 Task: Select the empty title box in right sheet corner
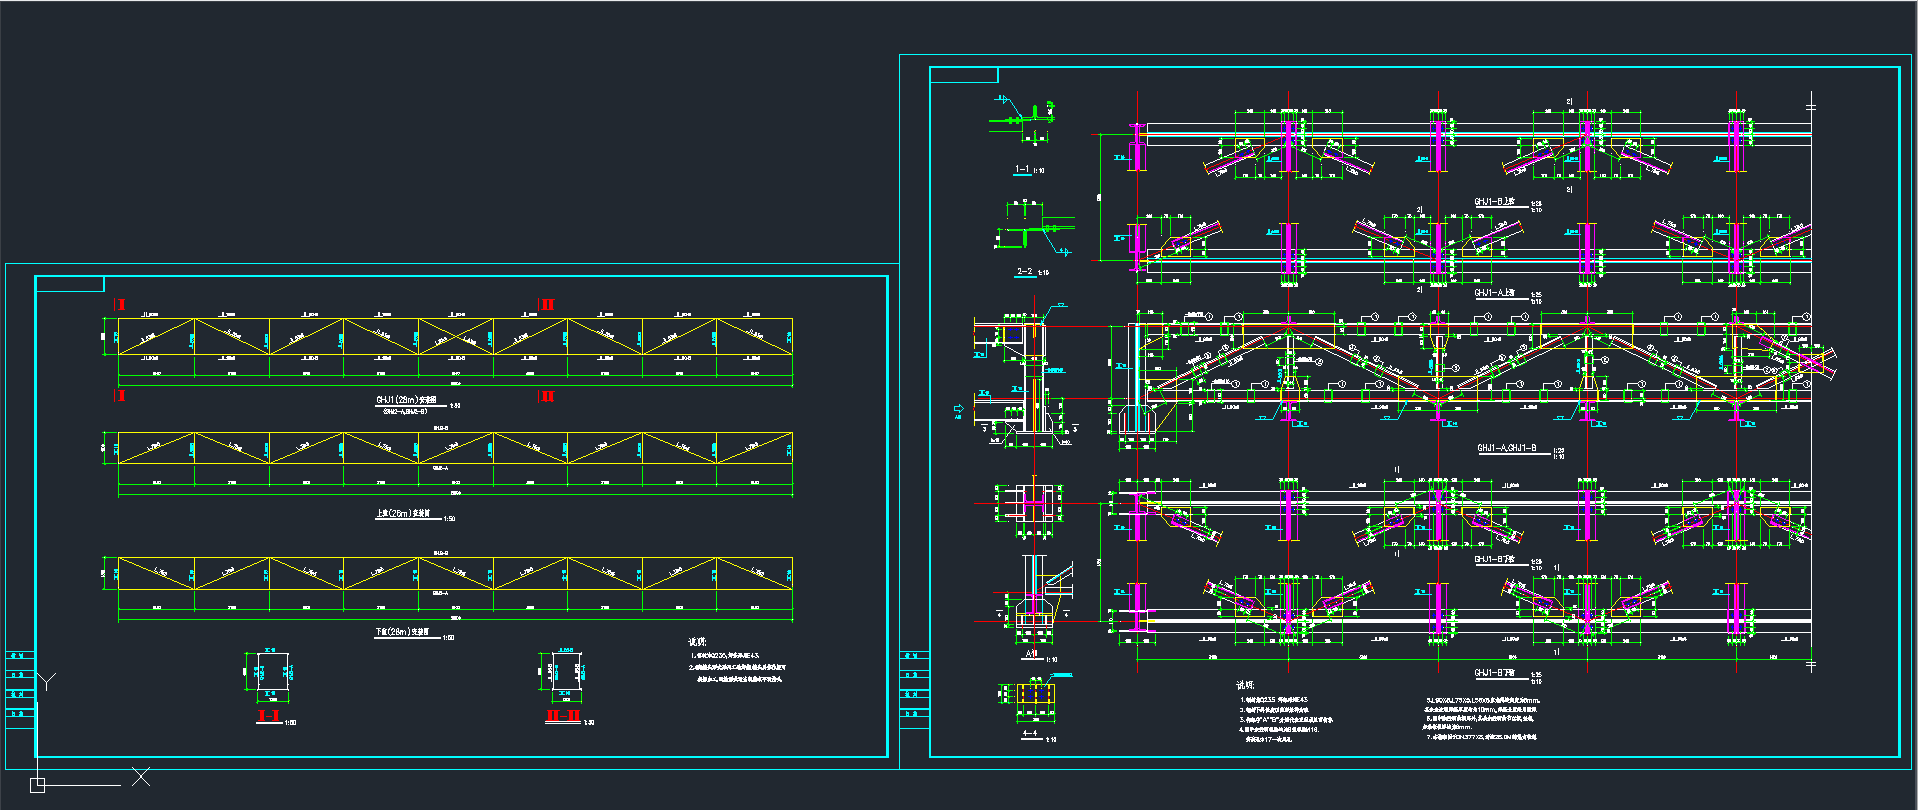(964, 75)
